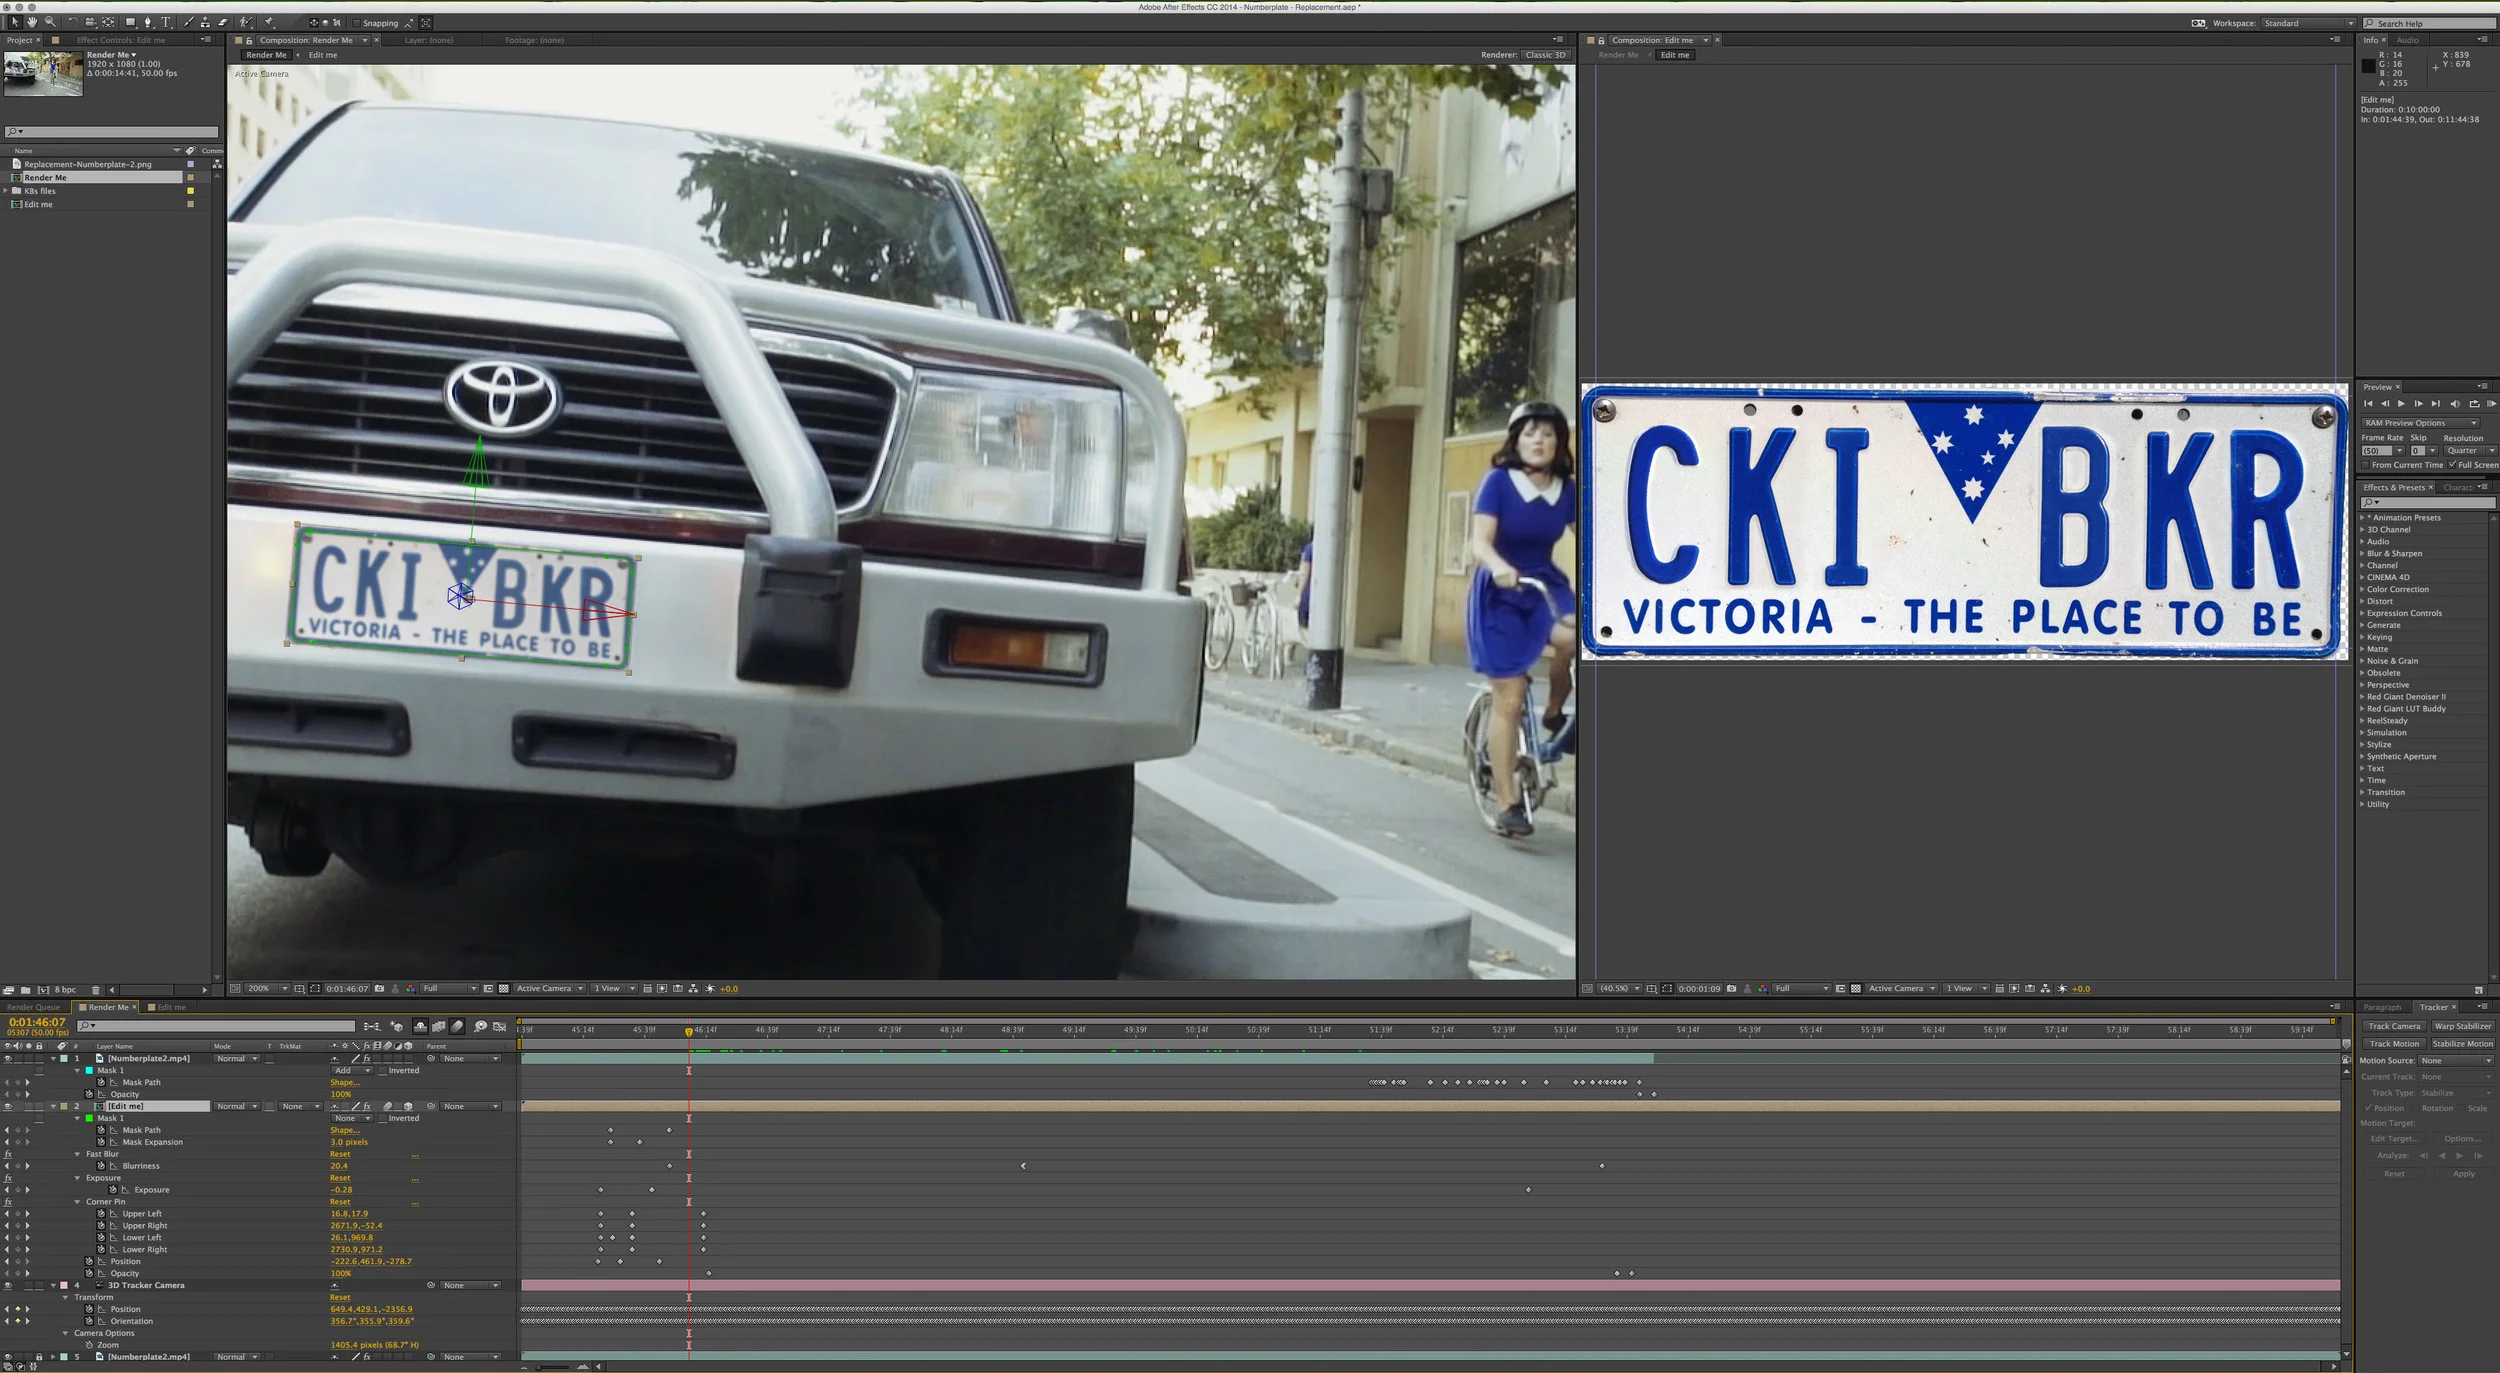
Task: Select the Zoom magnifier tool
Action: pyautogui.click(x=50, y=22)
